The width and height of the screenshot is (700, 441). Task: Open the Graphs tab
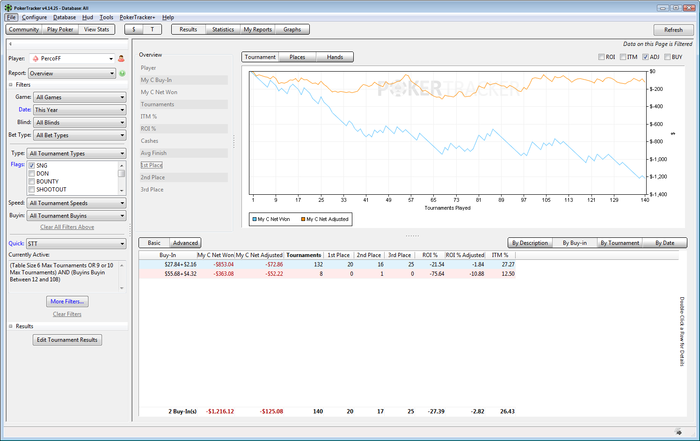click(x=292, y=29)
